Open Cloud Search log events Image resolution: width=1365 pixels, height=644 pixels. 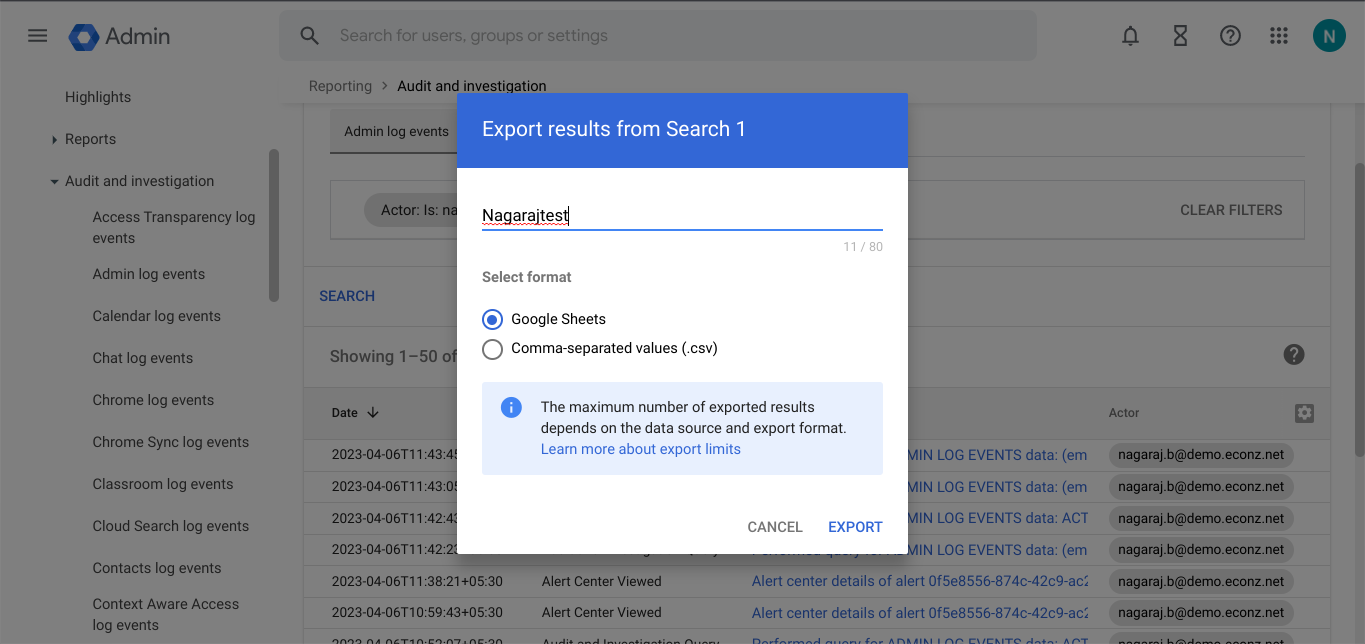171,526
